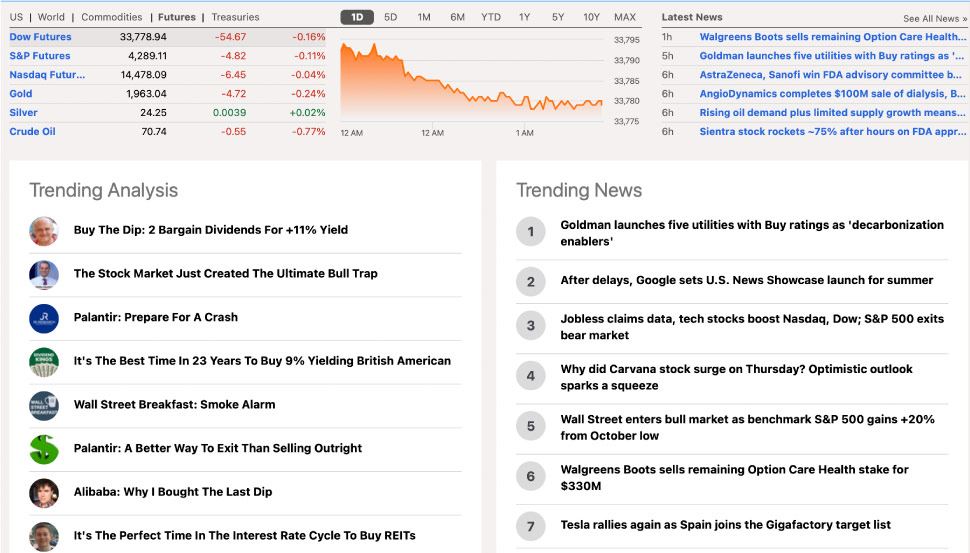This screenshot has width=970, height=553.
Task: Show the YTD chart range
Action: [x=491, y=17]
